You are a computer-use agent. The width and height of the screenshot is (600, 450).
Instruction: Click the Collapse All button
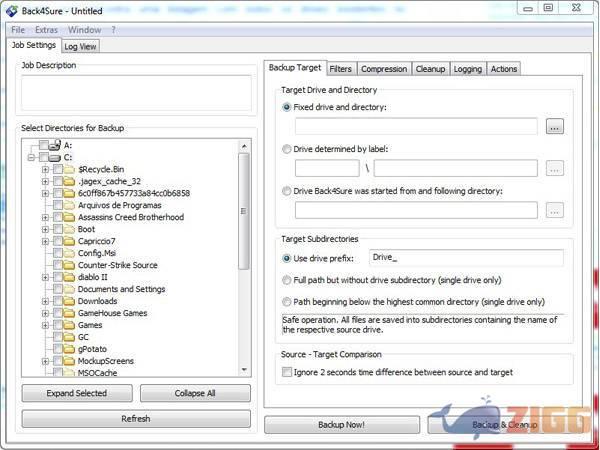click(195, 393)
